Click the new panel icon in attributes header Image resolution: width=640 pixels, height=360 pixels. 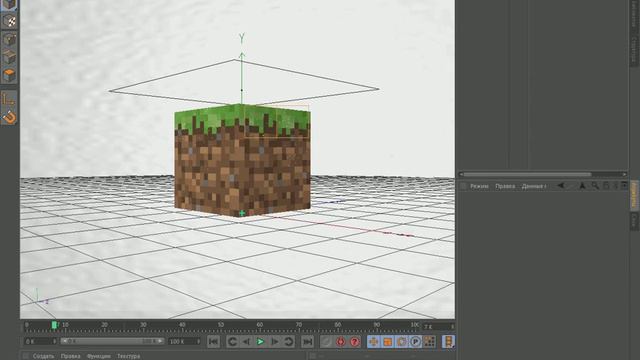click(624, 186)
